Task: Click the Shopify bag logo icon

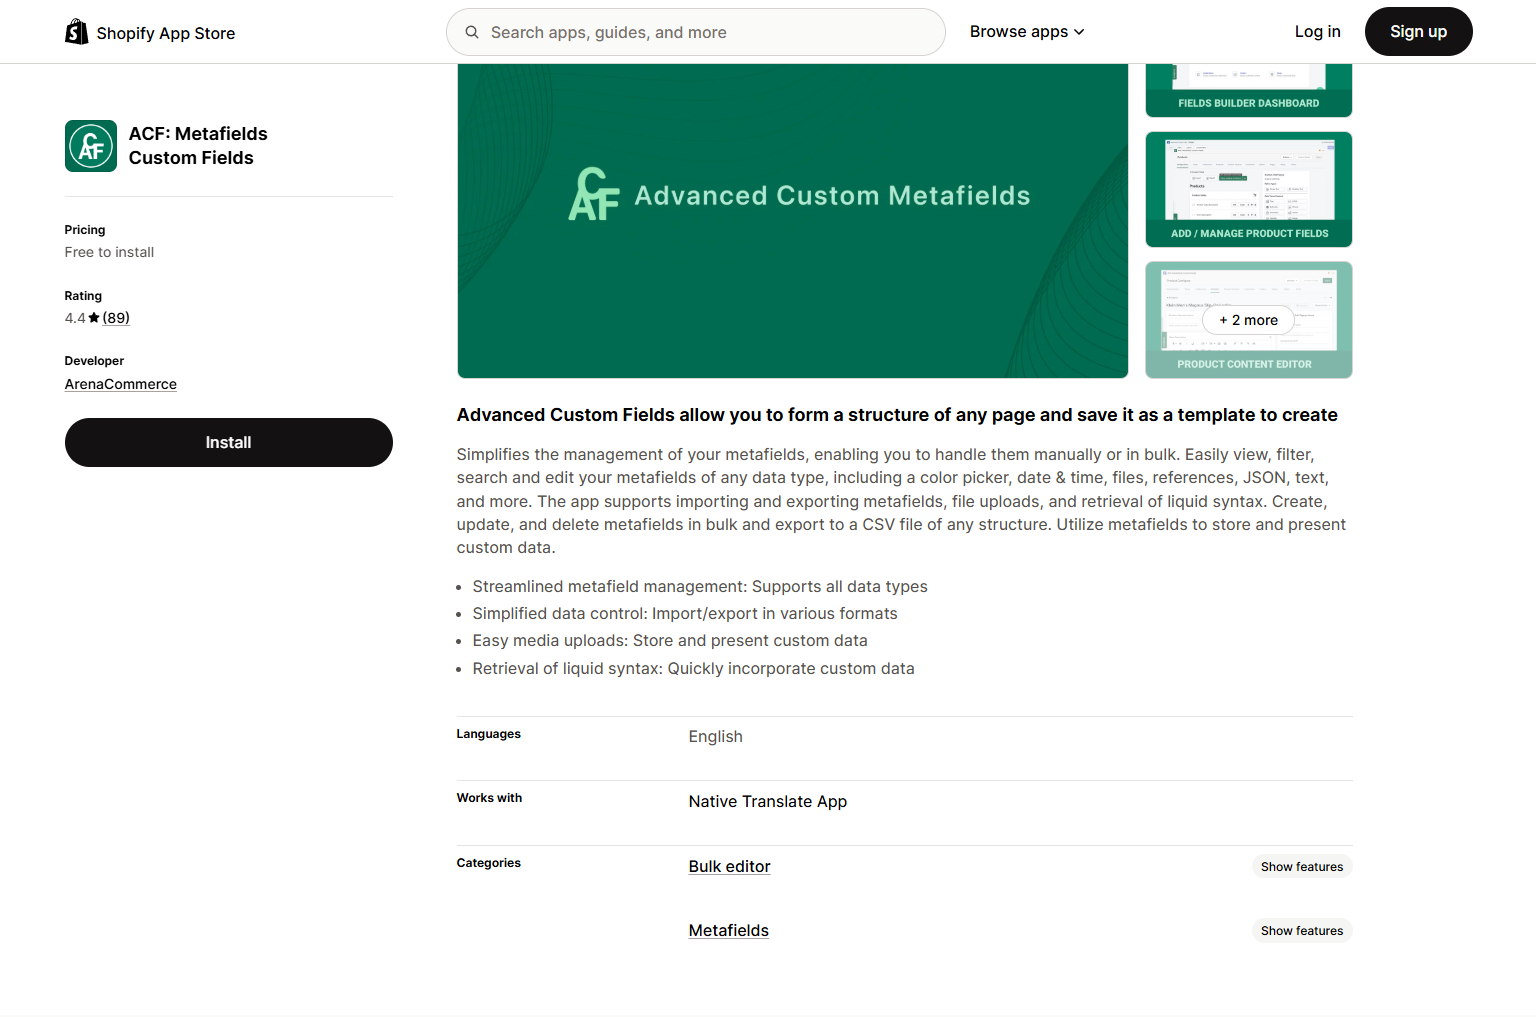Action: point(76,32)
